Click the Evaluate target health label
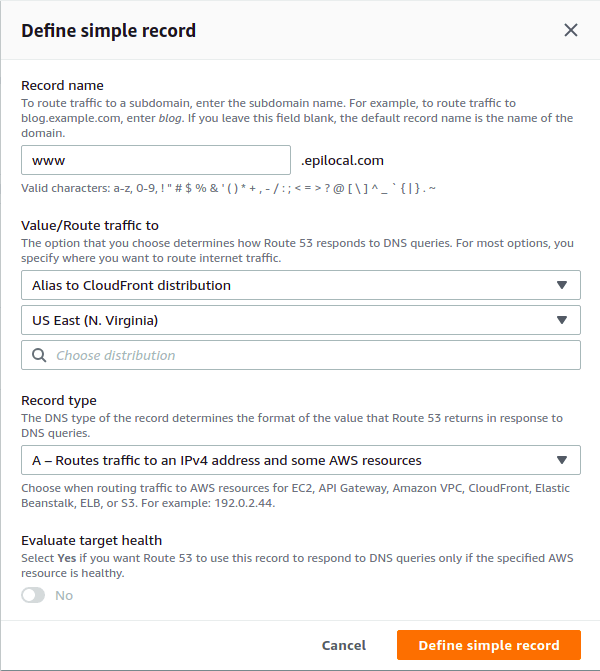Viewport: 600px width, 671px height. 91,541
